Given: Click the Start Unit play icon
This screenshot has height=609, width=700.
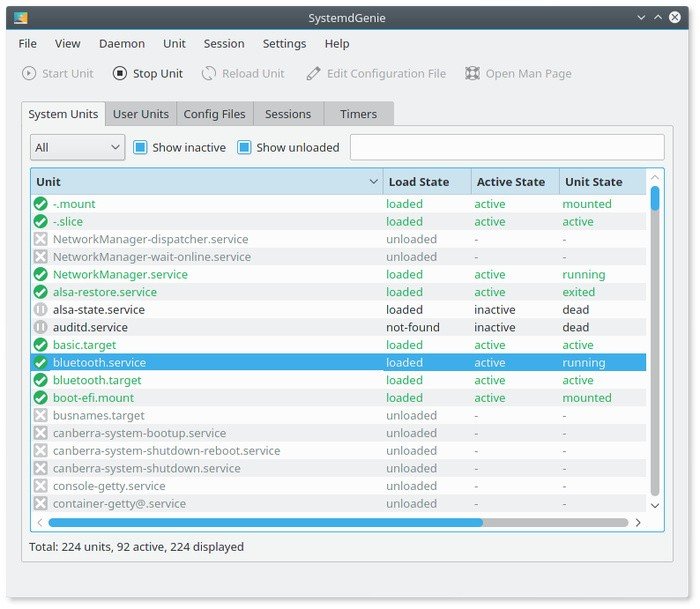Looking at the screenshot, I should pyautogui.click(x=29, y=73).
